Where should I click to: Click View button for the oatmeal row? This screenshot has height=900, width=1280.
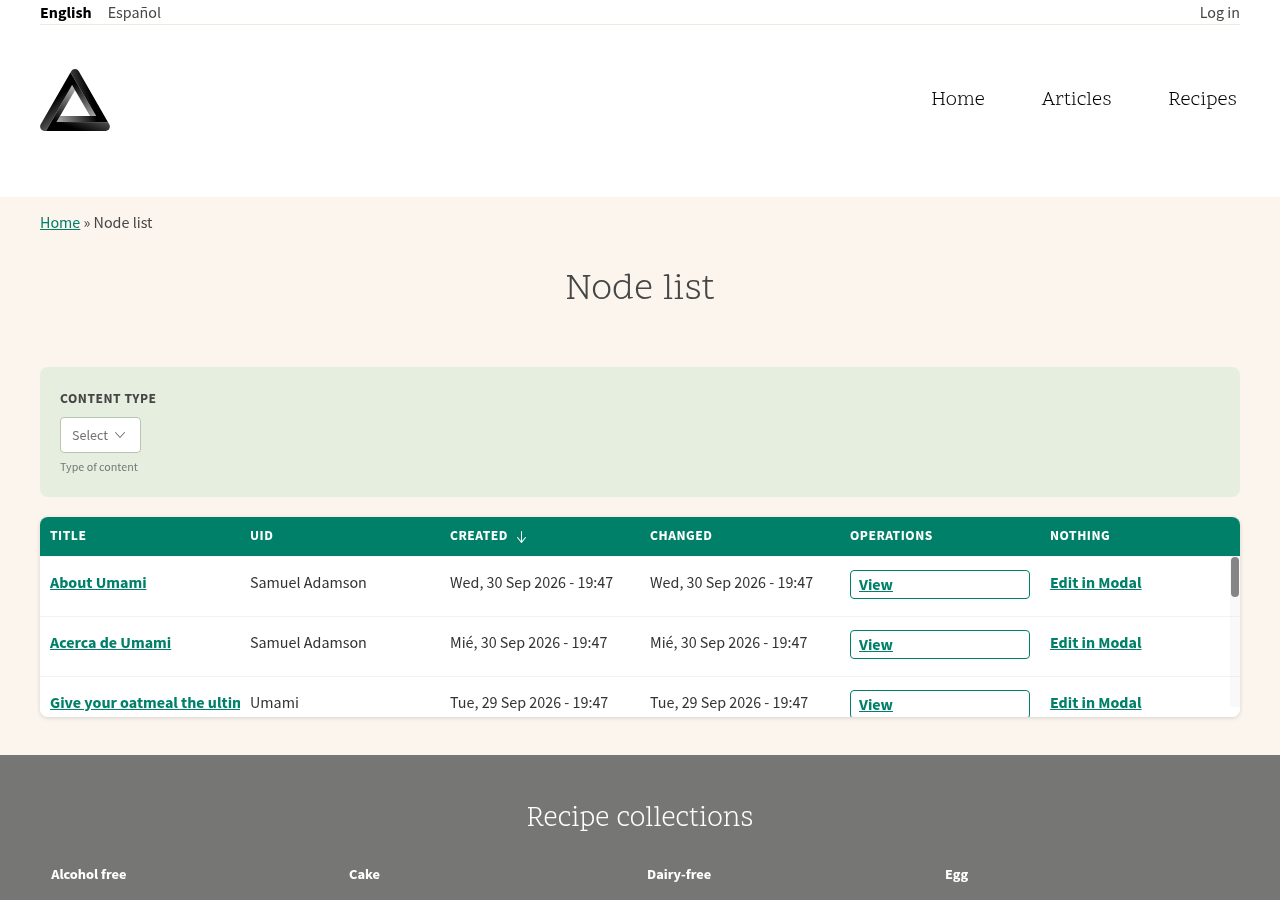click(940, 704)
